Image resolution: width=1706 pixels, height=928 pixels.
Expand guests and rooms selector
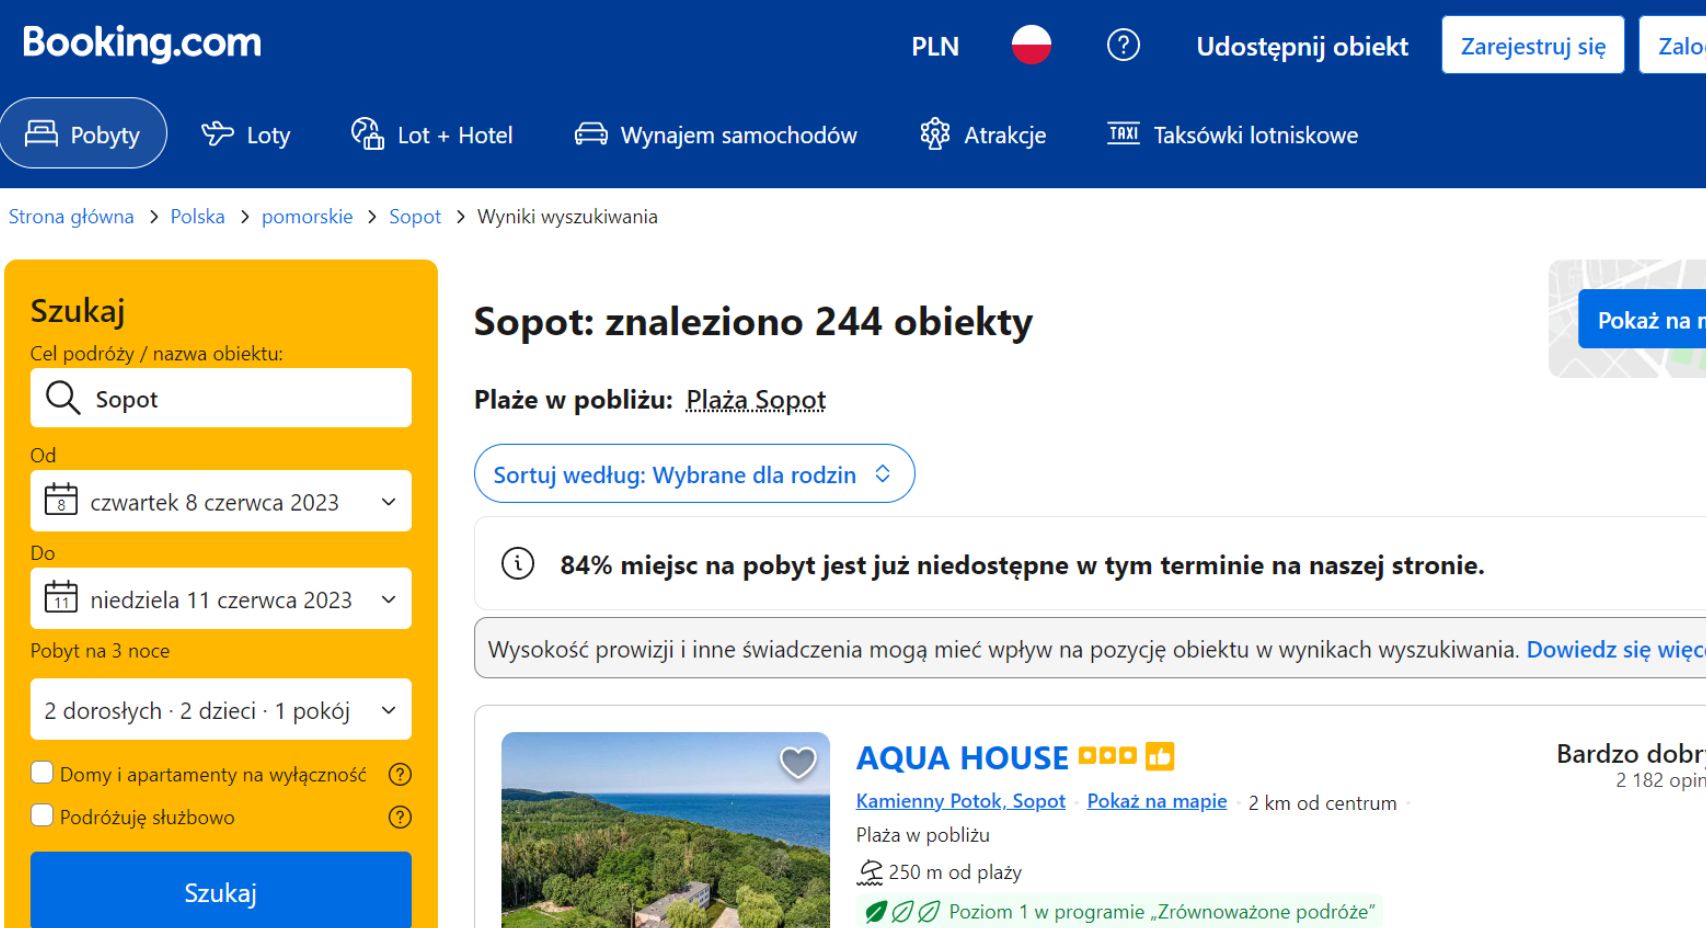[x=221, y=710]
